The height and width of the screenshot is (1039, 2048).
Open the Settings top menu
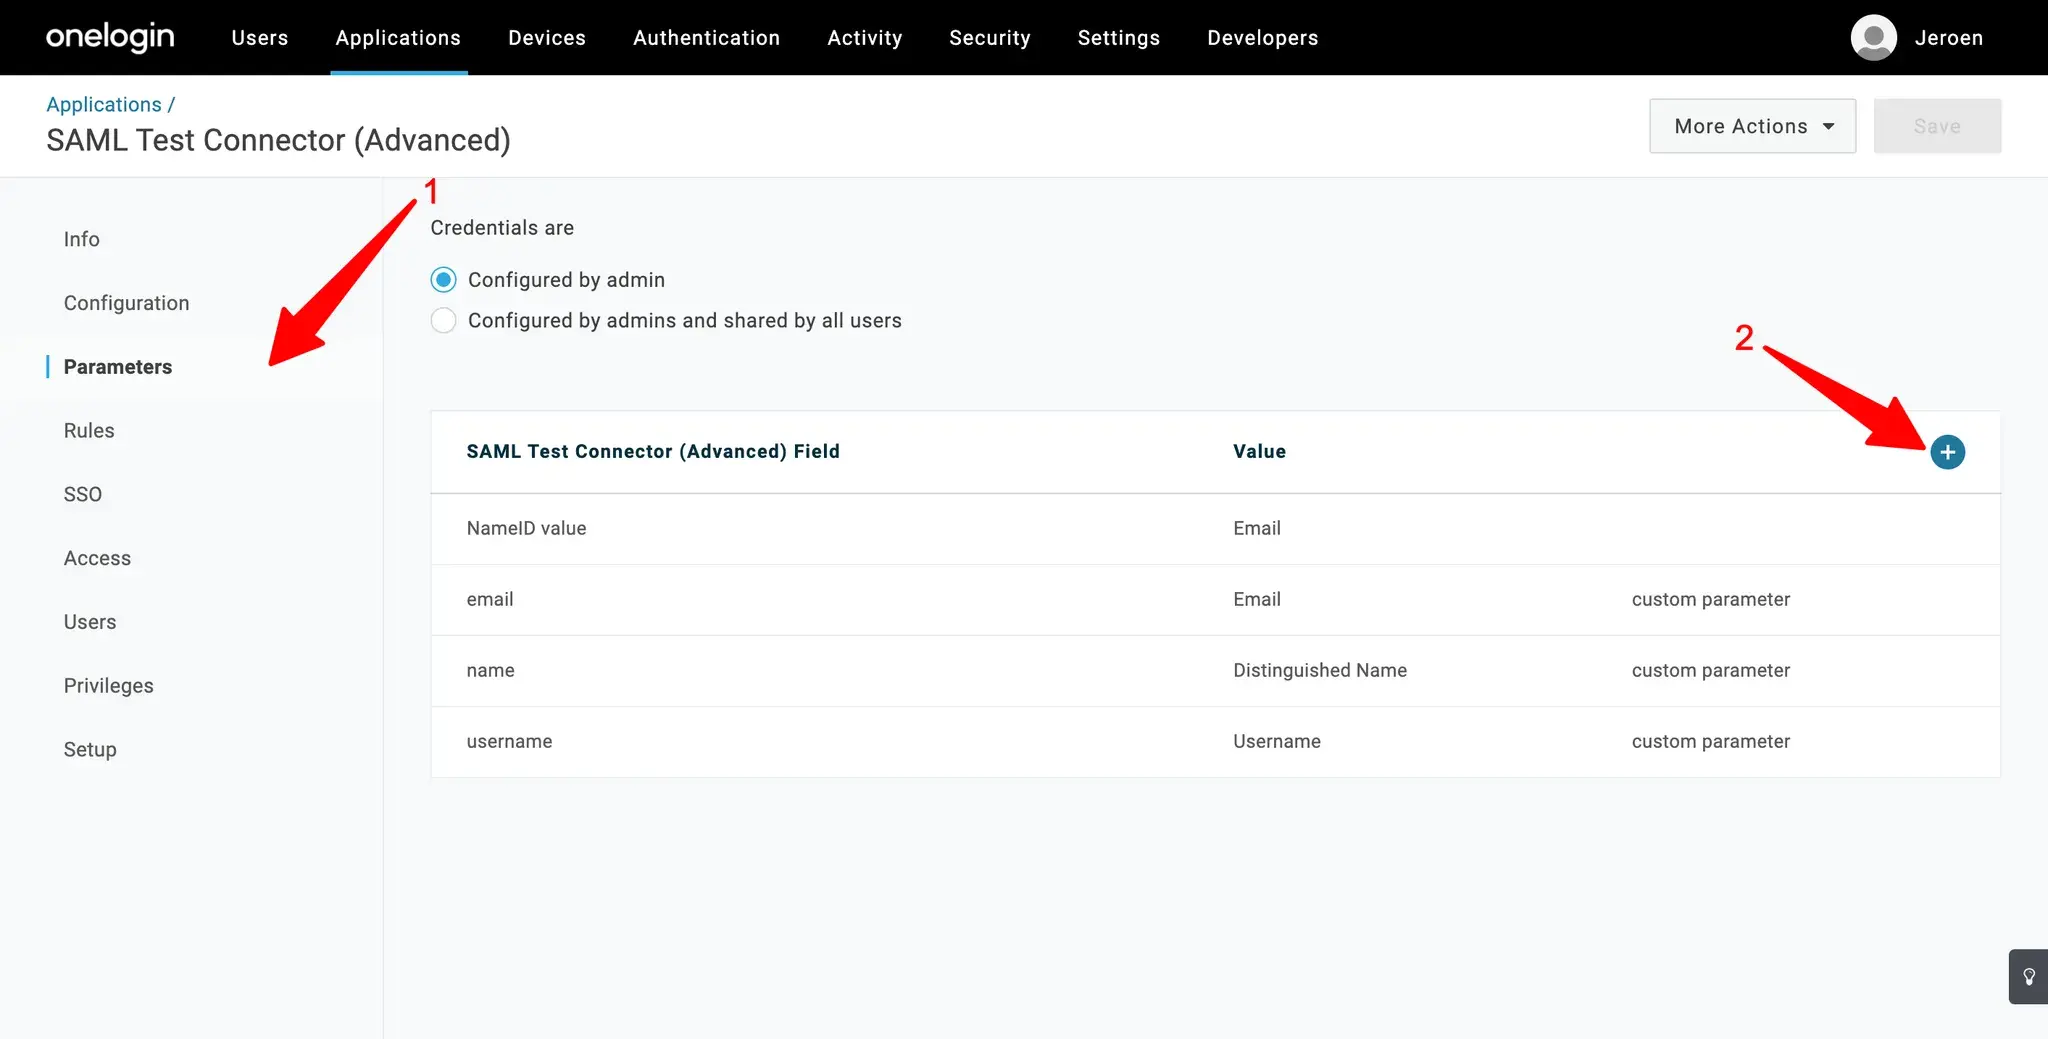[1119, 38]
